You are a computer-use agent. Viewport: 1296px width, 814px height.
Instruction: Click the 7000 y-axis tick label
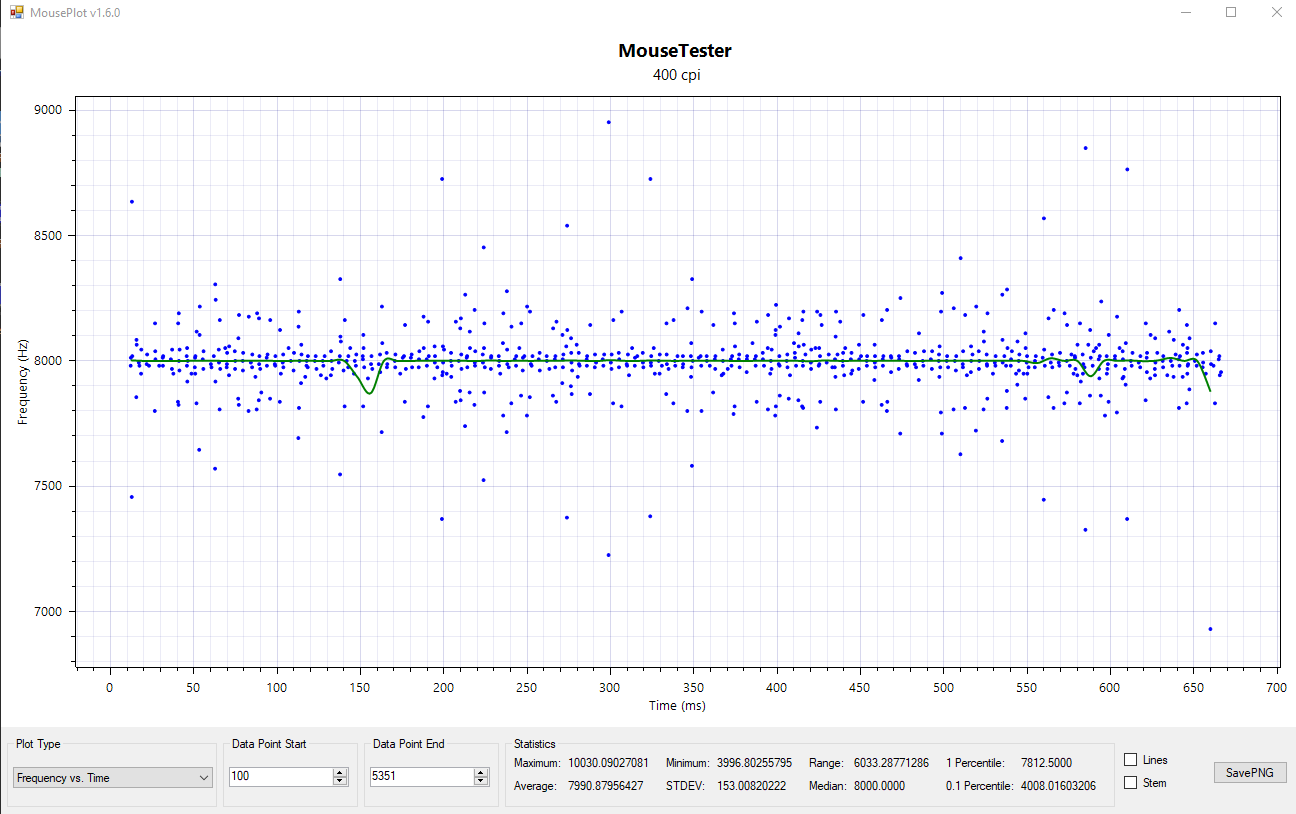48,612
